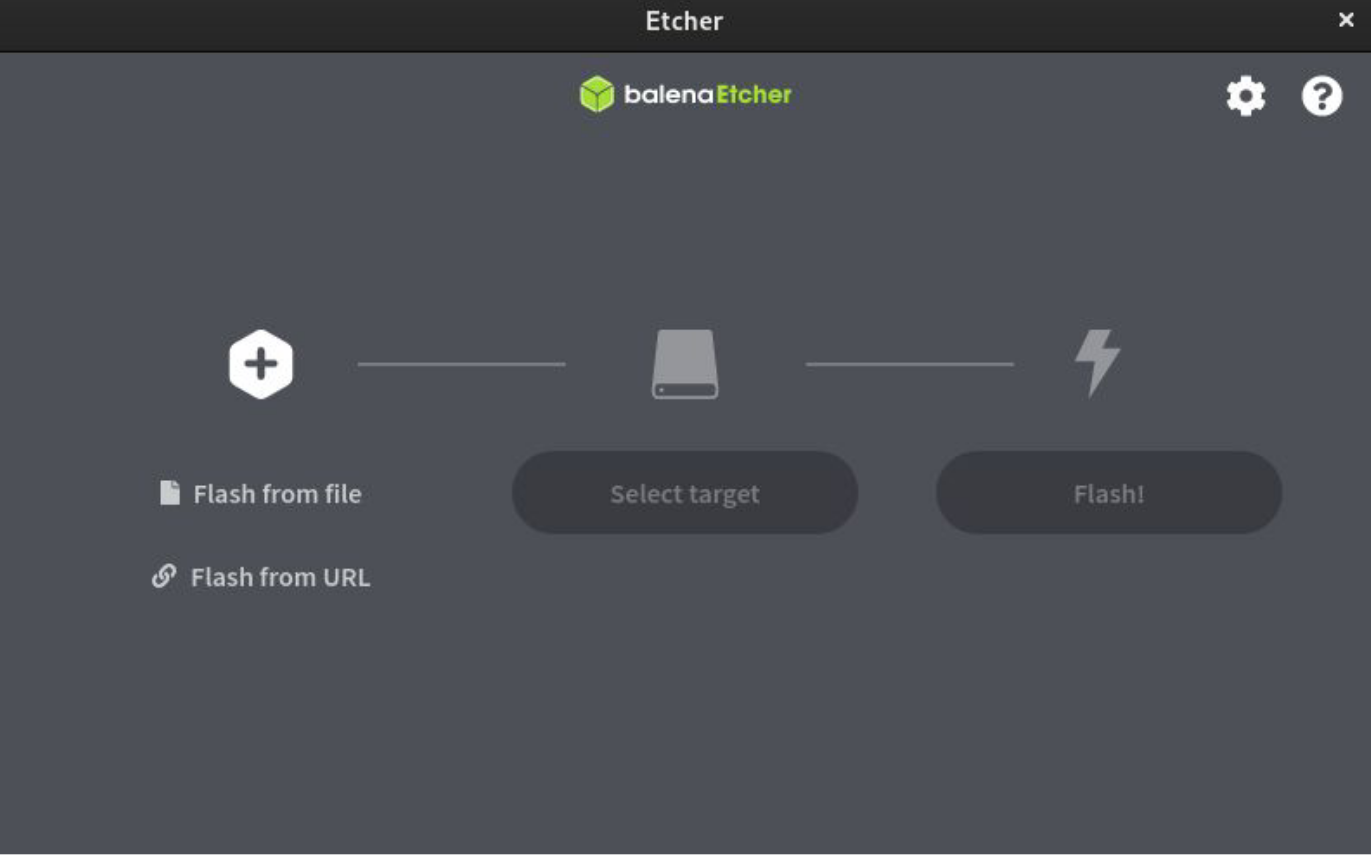Click the Select target button
The height and width of the screenshot is (855, 1371).
click(x=685, y=492)
